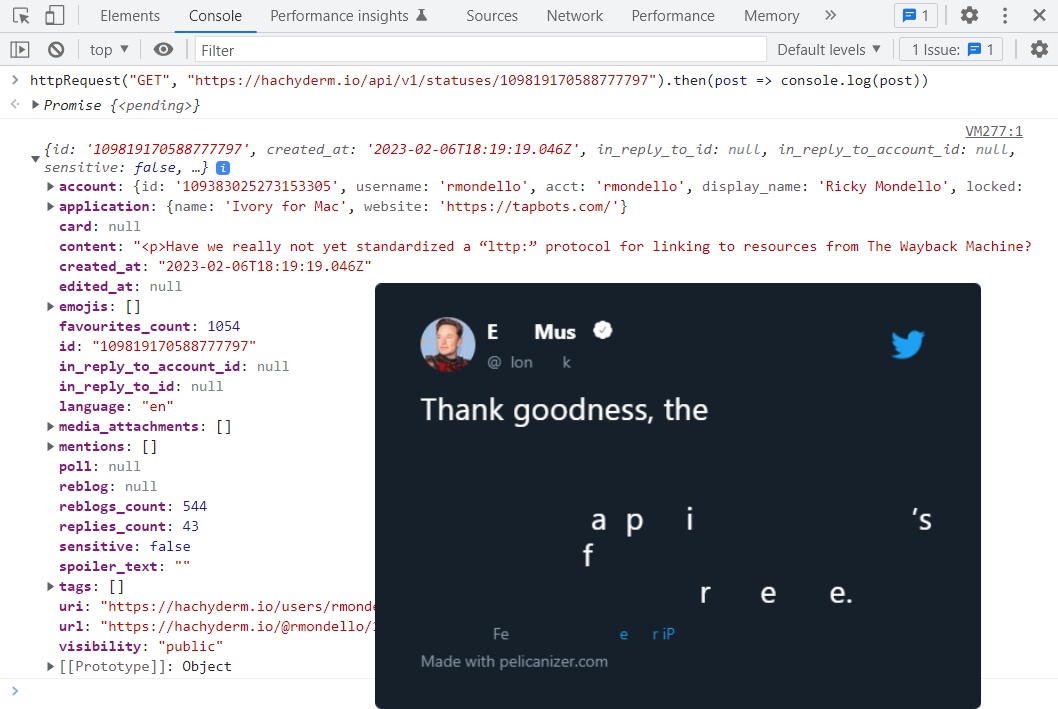Open console settings gear beside issues

pos(1039,49)
